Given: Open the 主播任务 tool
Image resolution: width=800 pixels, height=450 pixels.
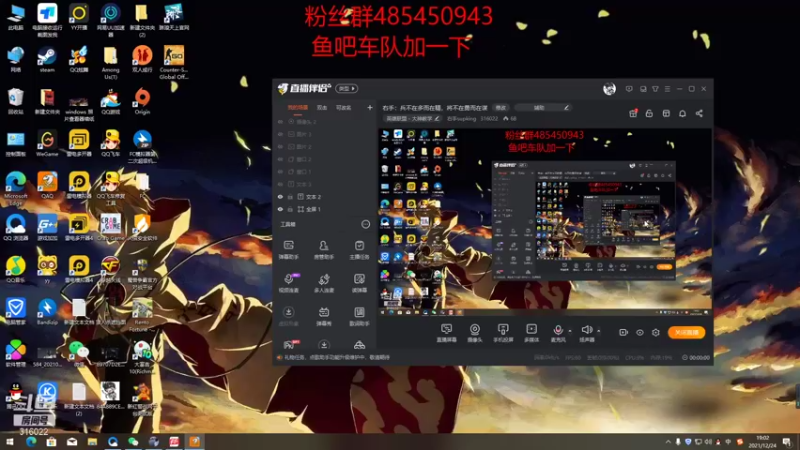Looking at the screenshot, I should click(359, 249).
